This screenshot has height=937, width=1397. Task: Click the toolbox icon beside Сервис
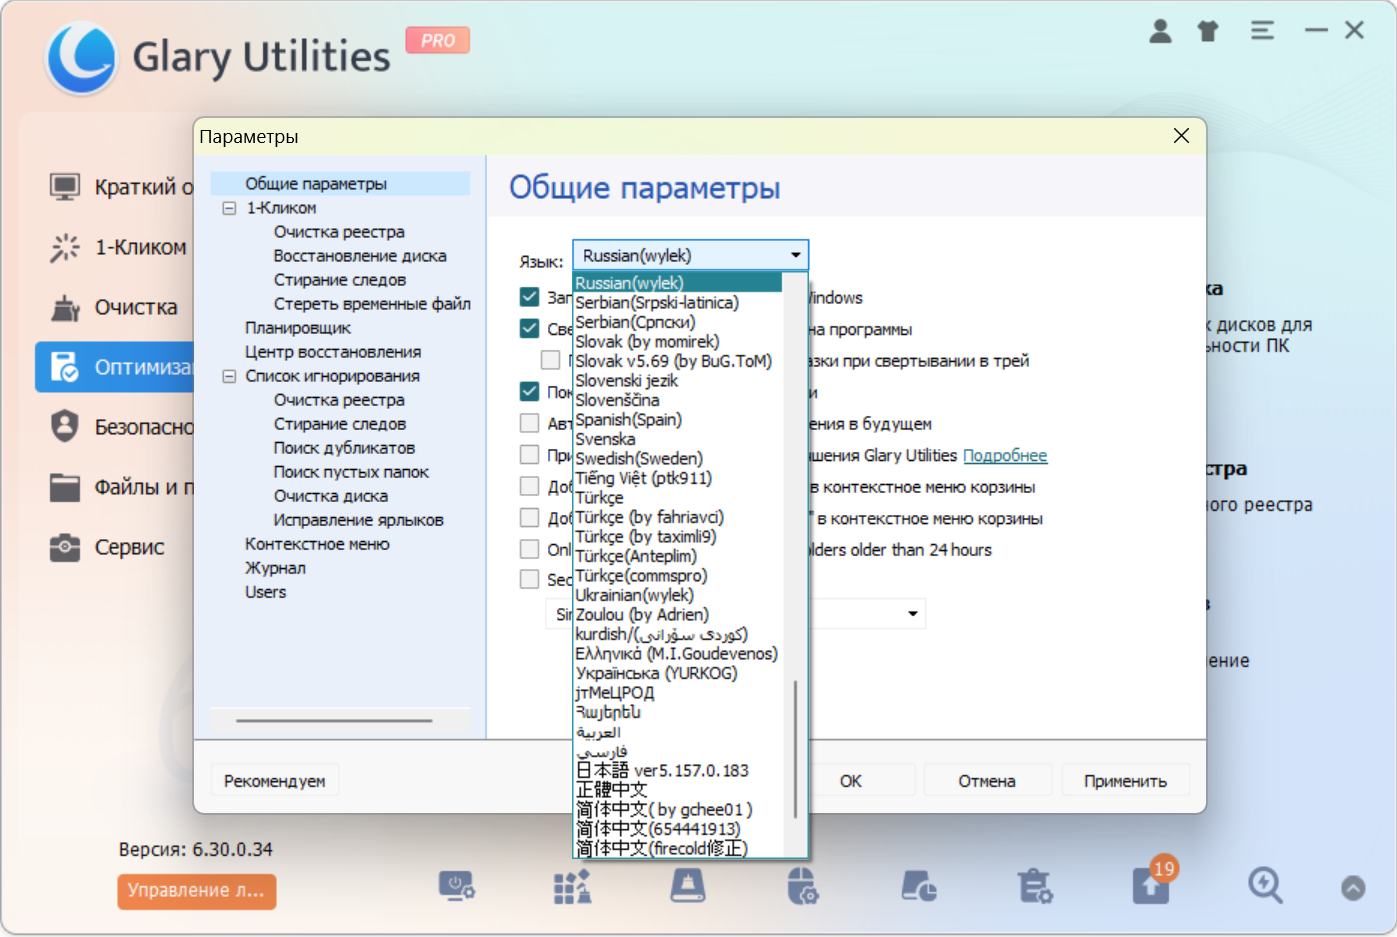(x=65, y=547)
